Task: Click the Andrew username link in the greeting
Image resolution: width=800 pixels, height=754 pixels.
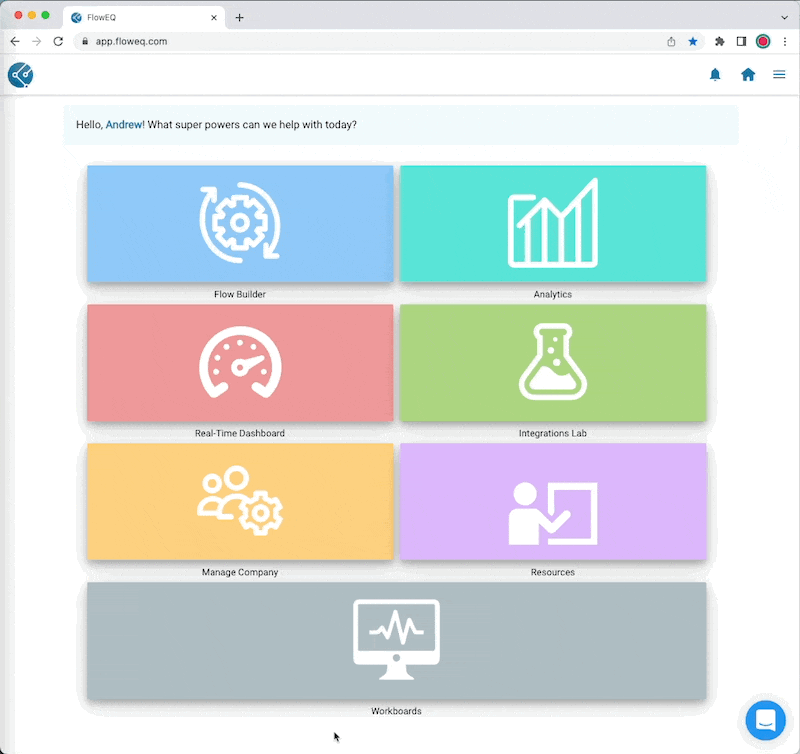Action: pos(124,124)
